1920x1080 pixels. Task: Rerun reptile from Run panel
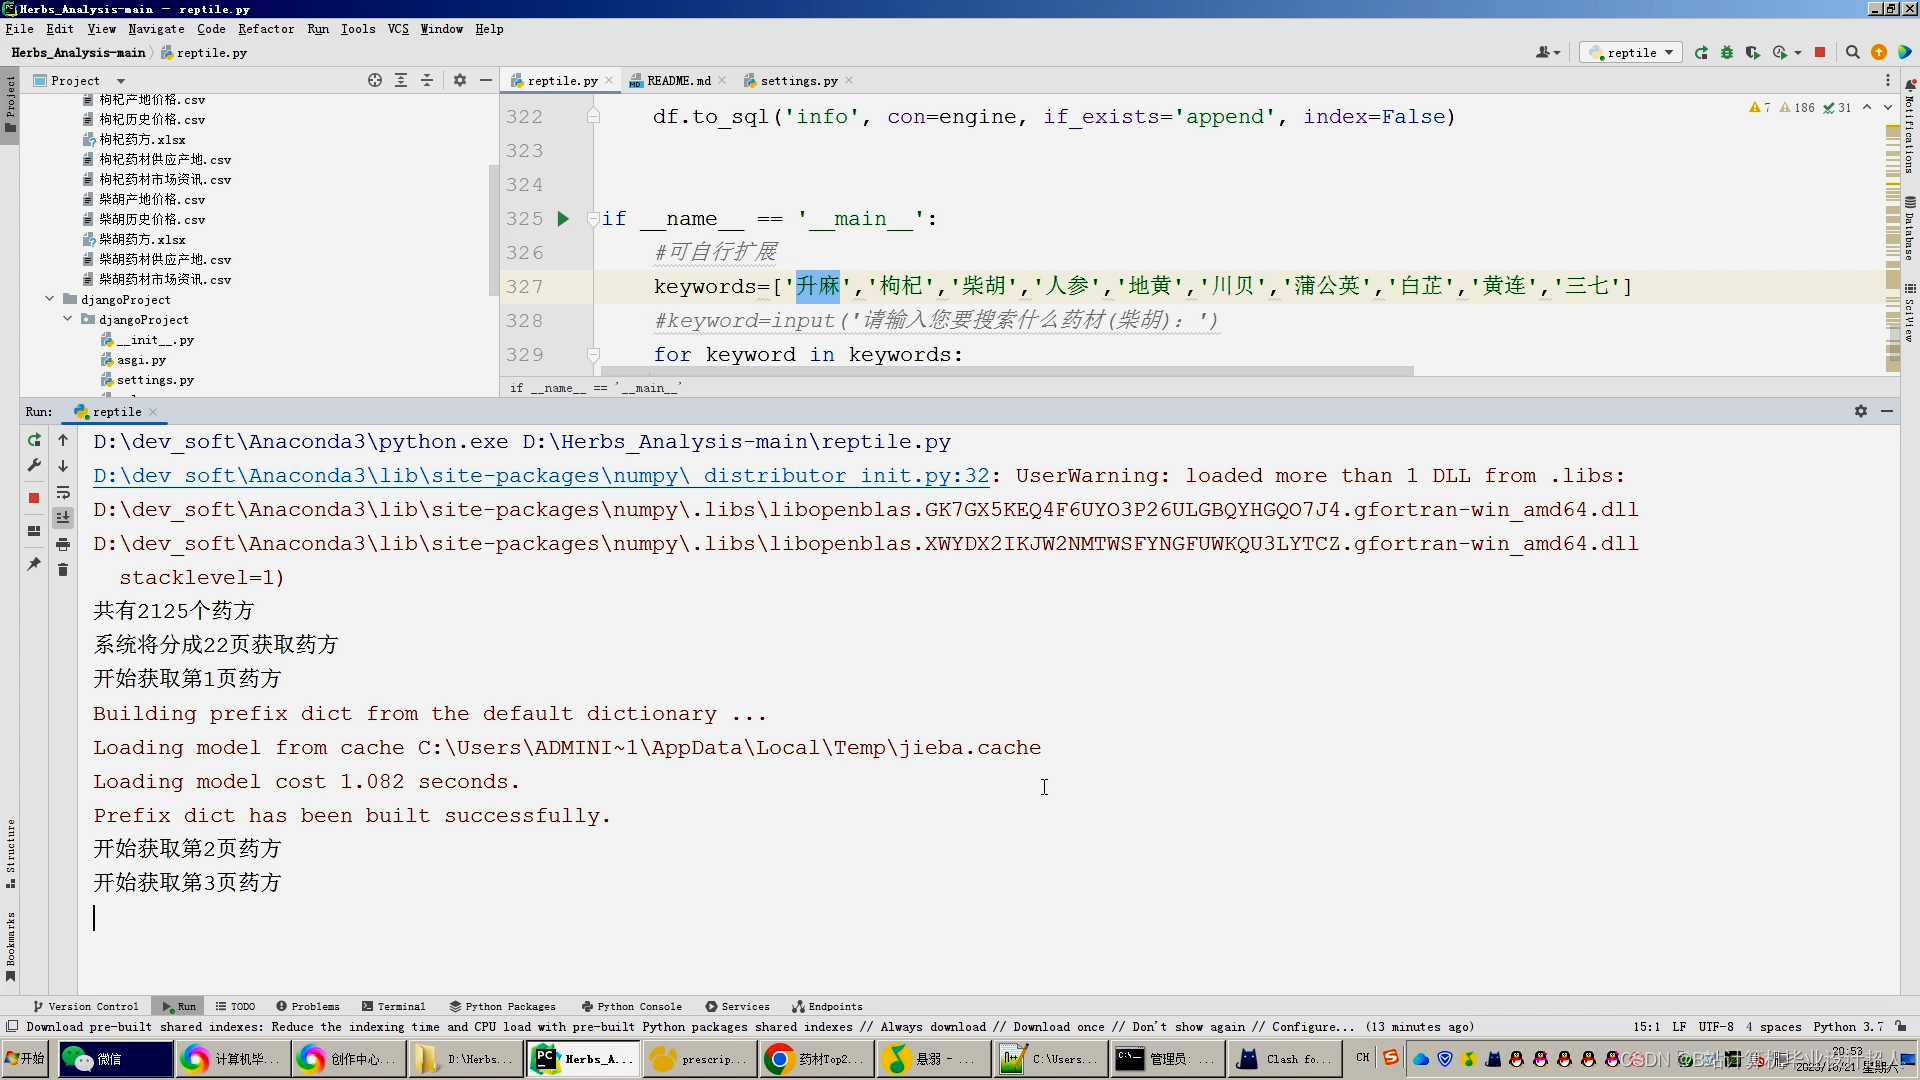tap(34, 440)
